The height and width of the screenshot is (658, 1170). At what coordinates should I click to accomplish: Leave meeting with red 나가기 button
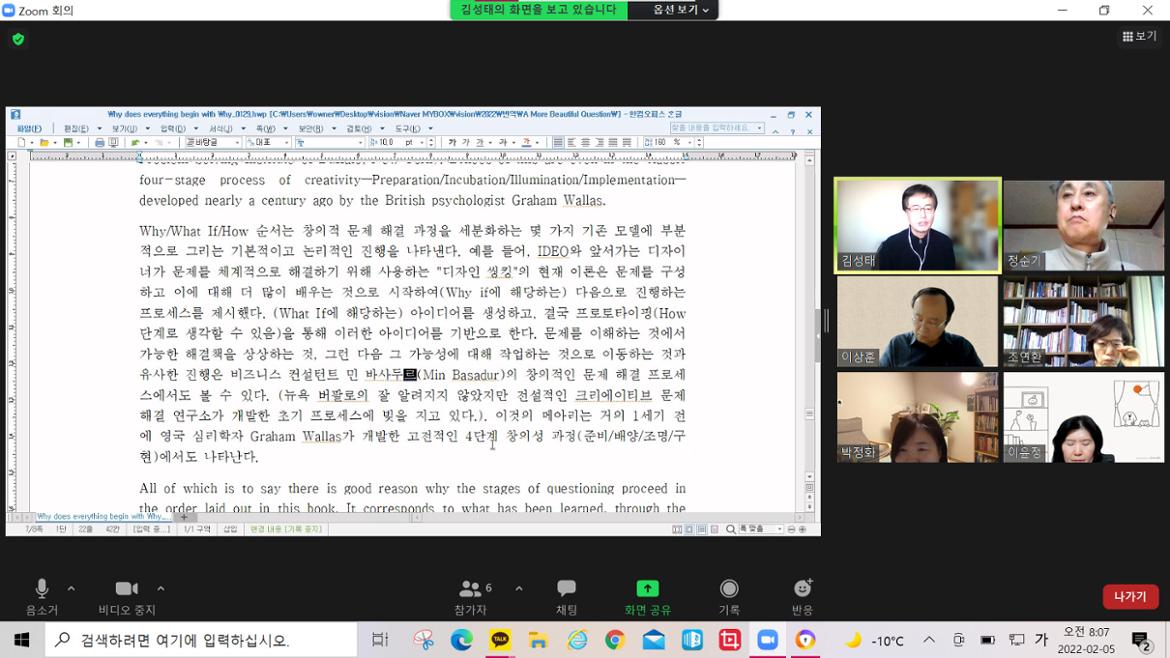click(x=1130, y=596)
